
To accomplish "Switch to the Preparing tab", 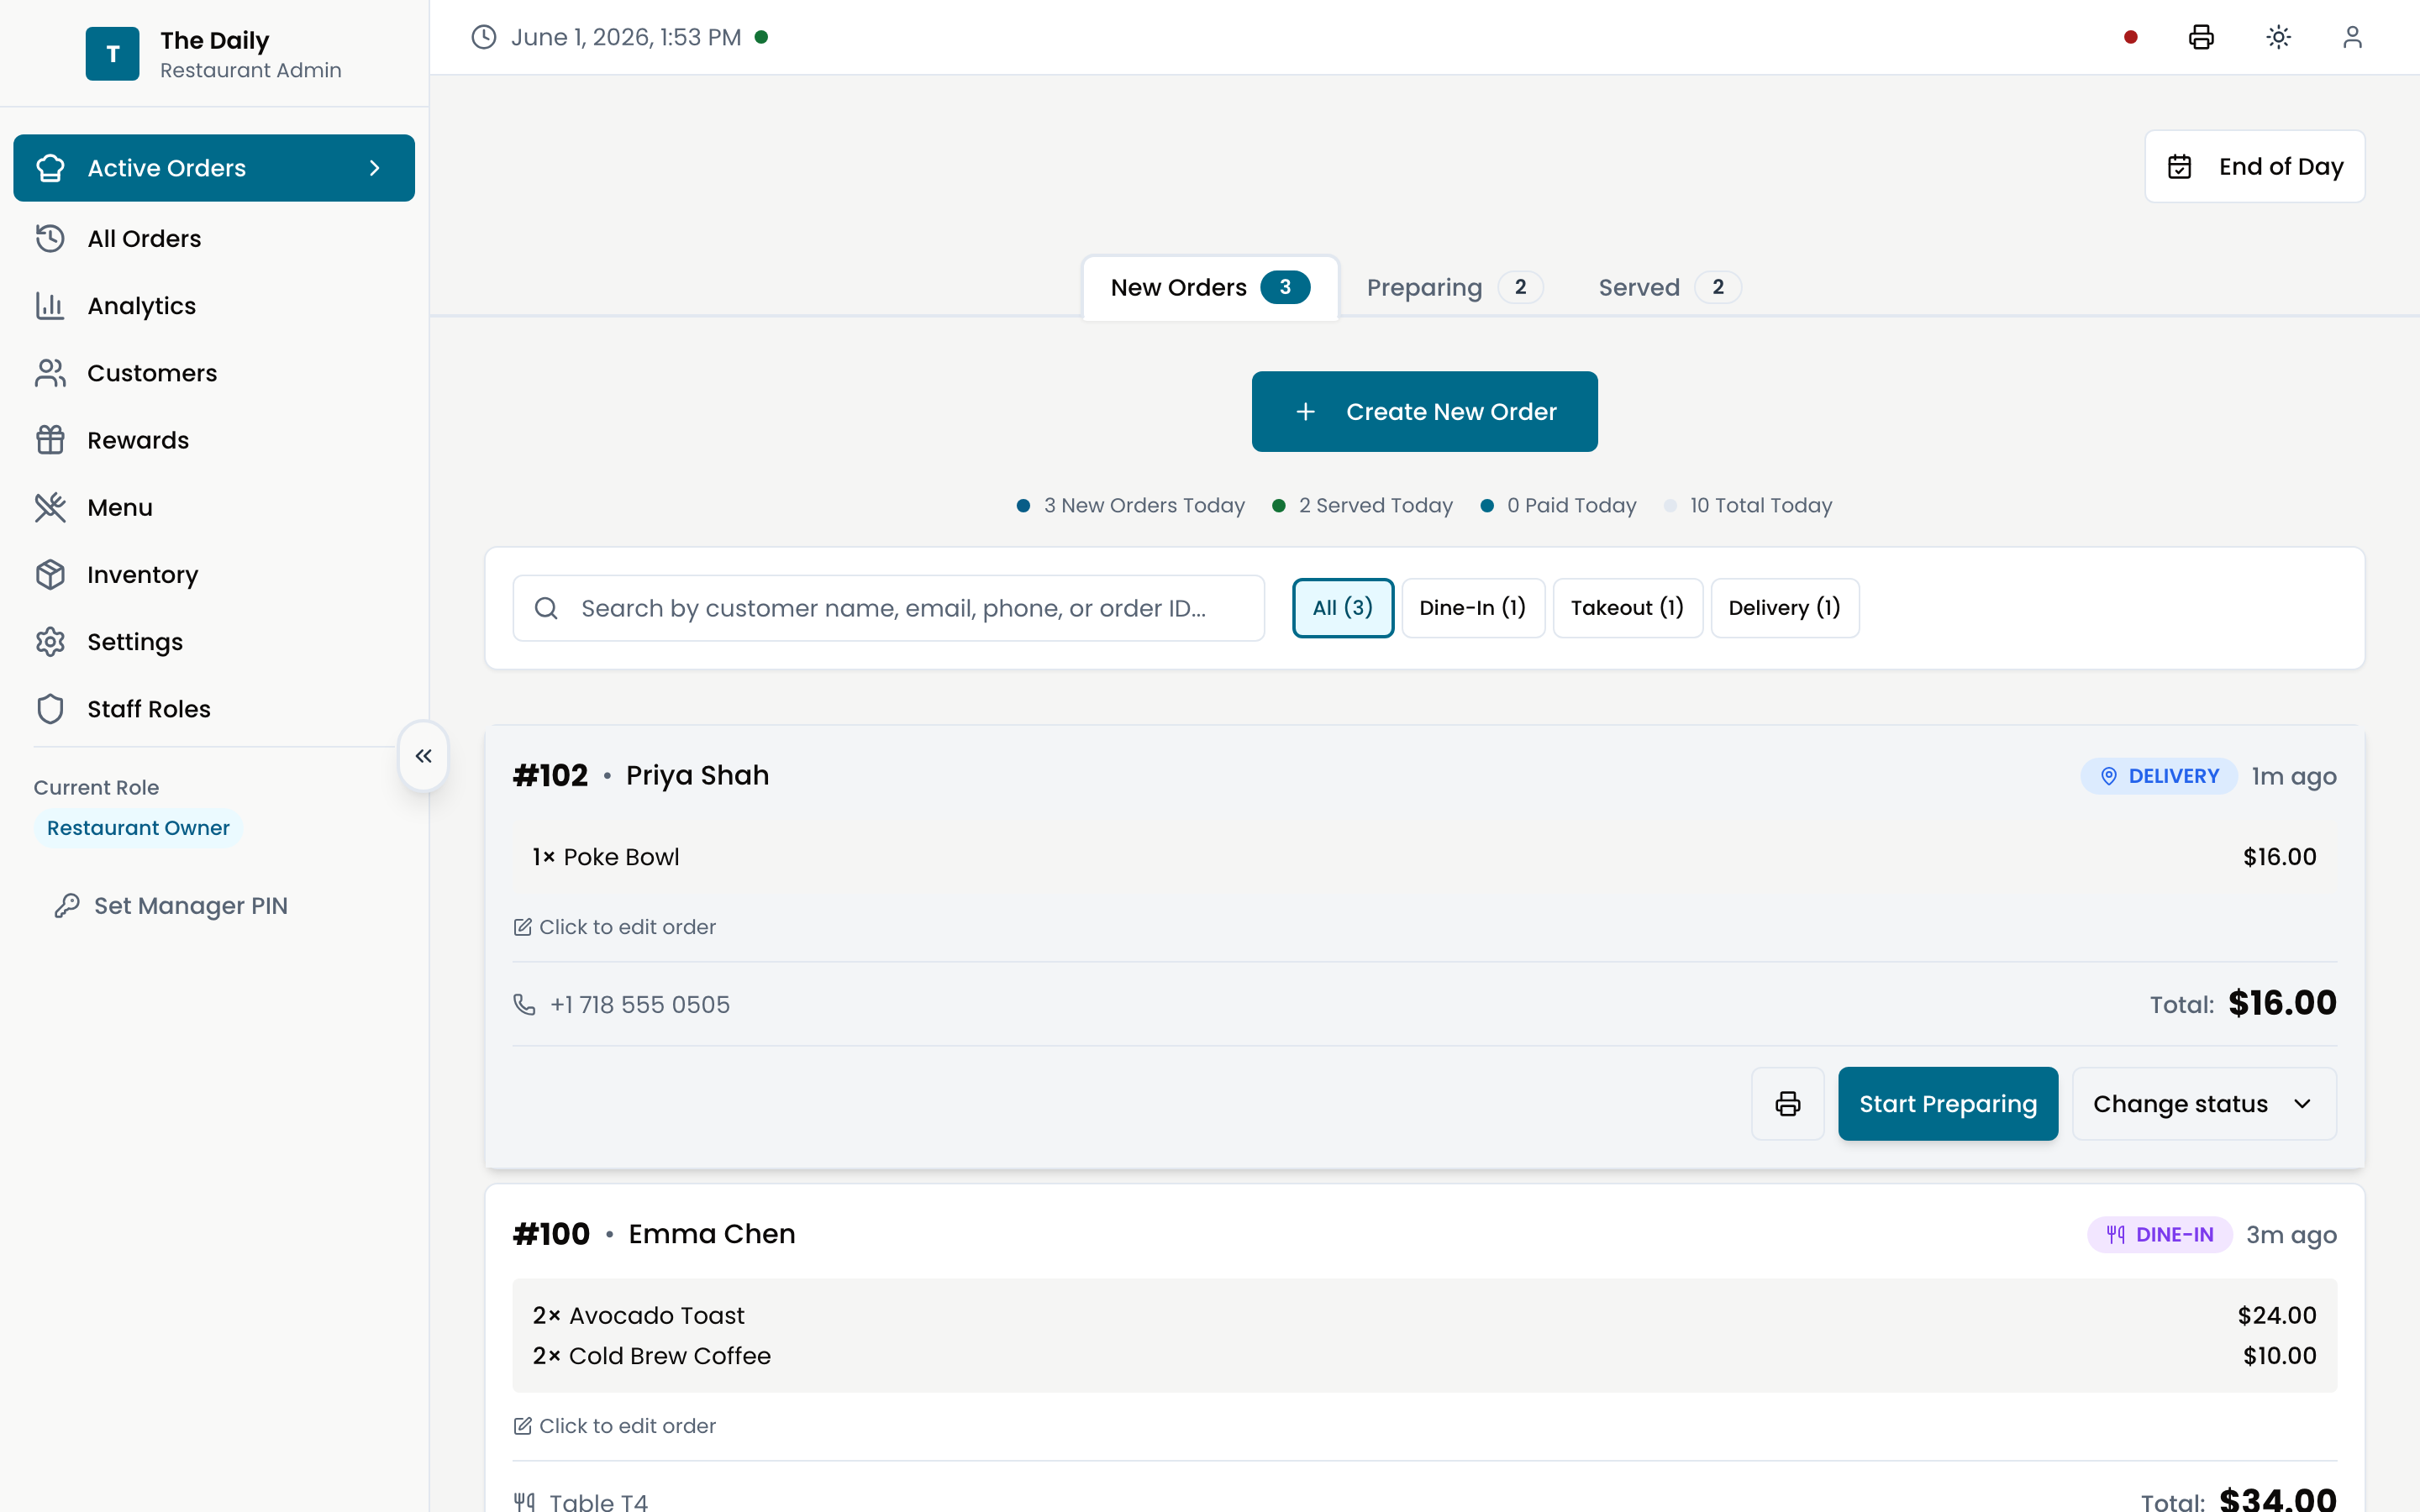I will coord(1454,287).
